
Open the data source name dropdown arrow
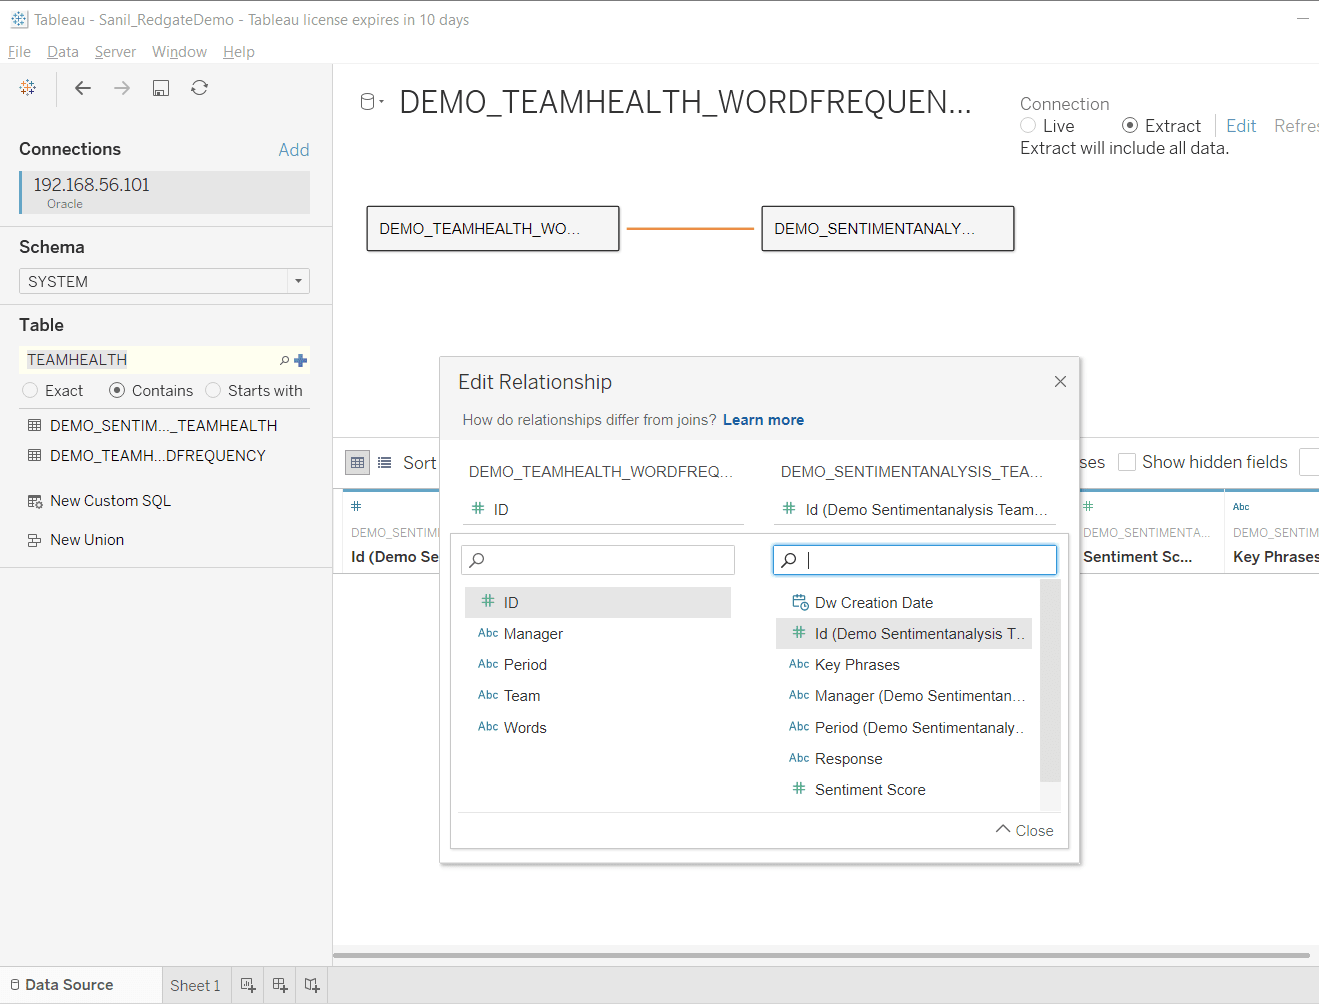point(382,101)
